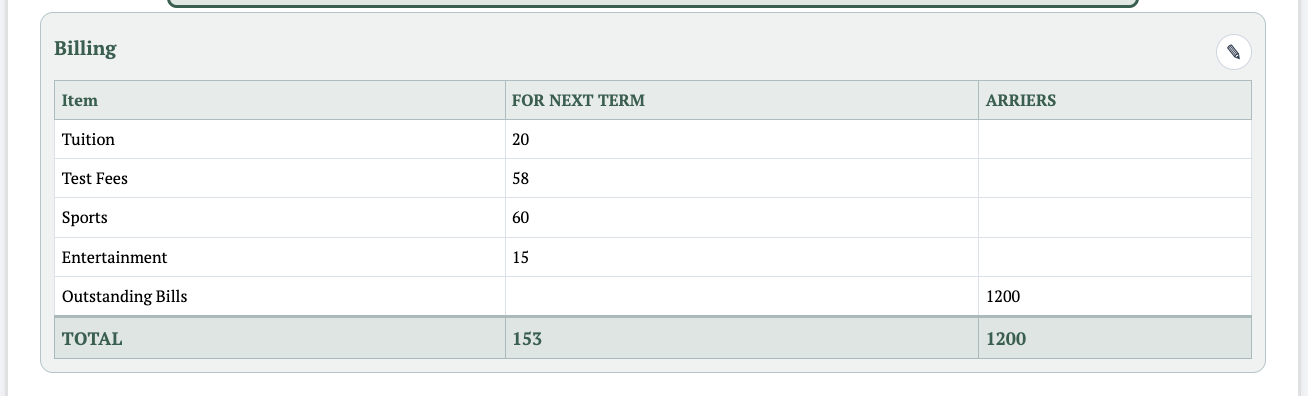
Task: Click the pencil edit icon in Billing
Action: (x=1233, y=52)
